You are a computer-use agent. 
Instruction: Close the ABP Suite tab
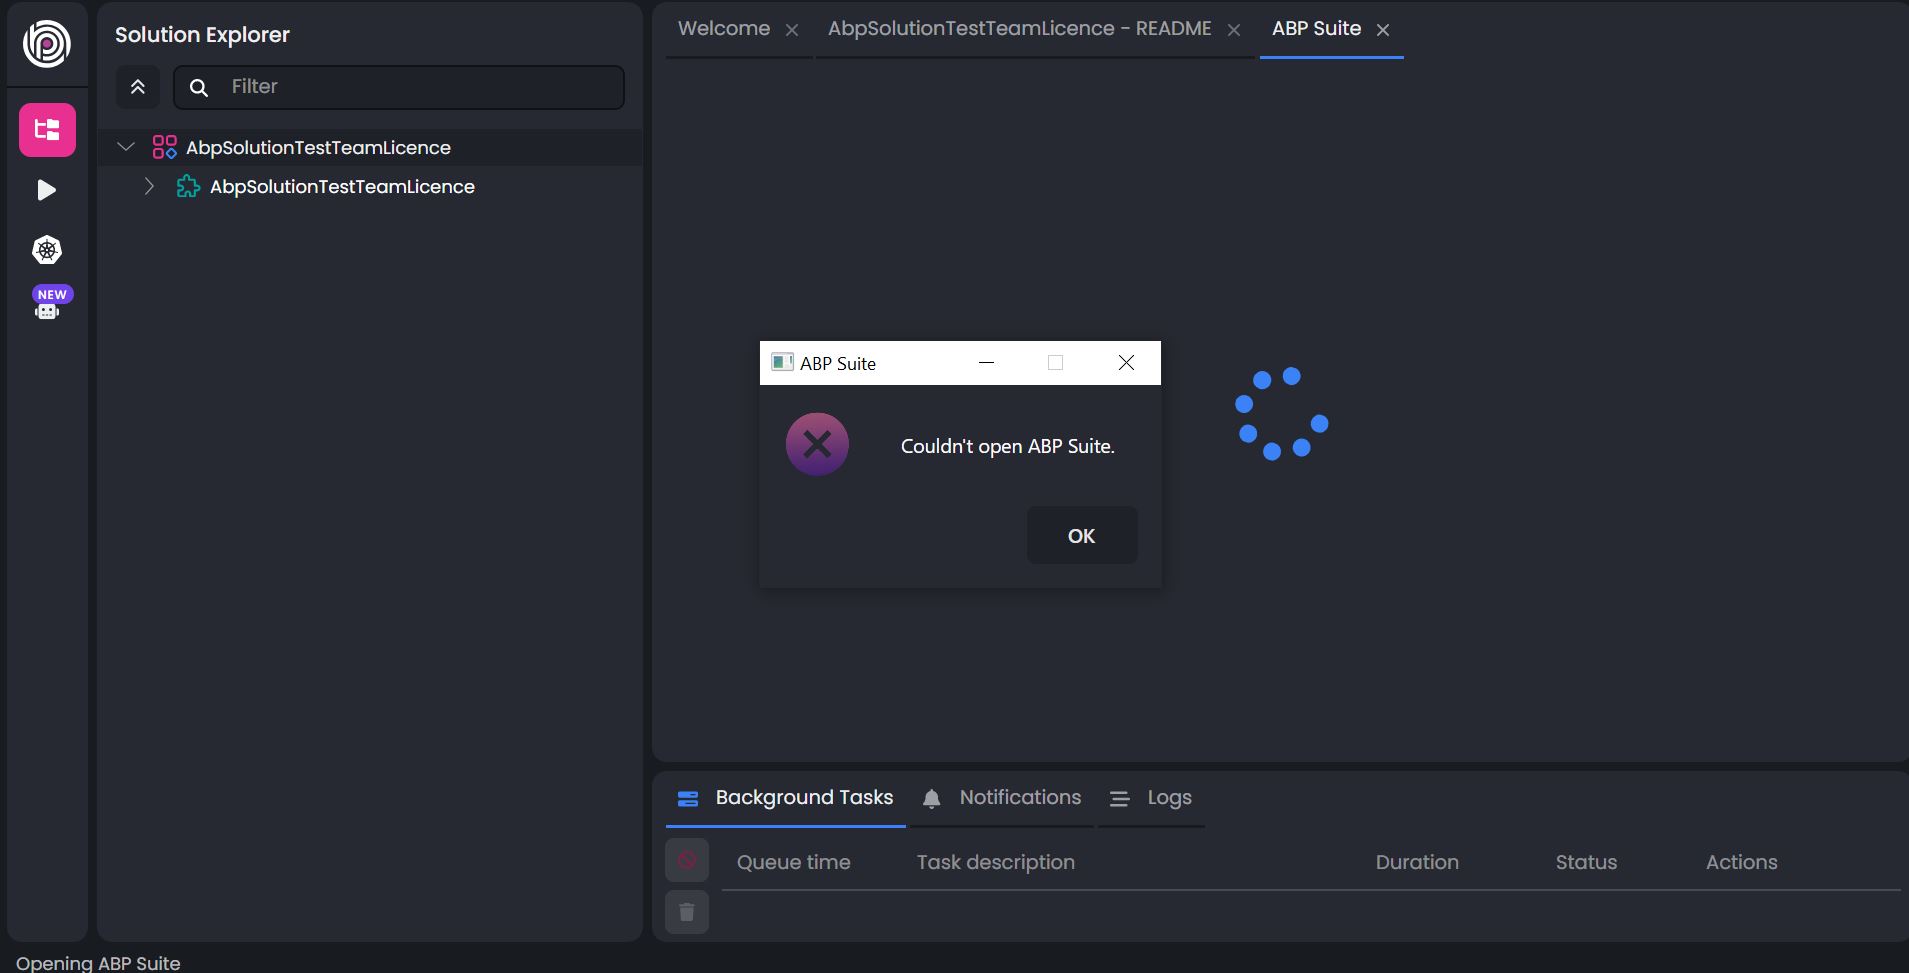pyautogui.click(x=1383, y=30)
